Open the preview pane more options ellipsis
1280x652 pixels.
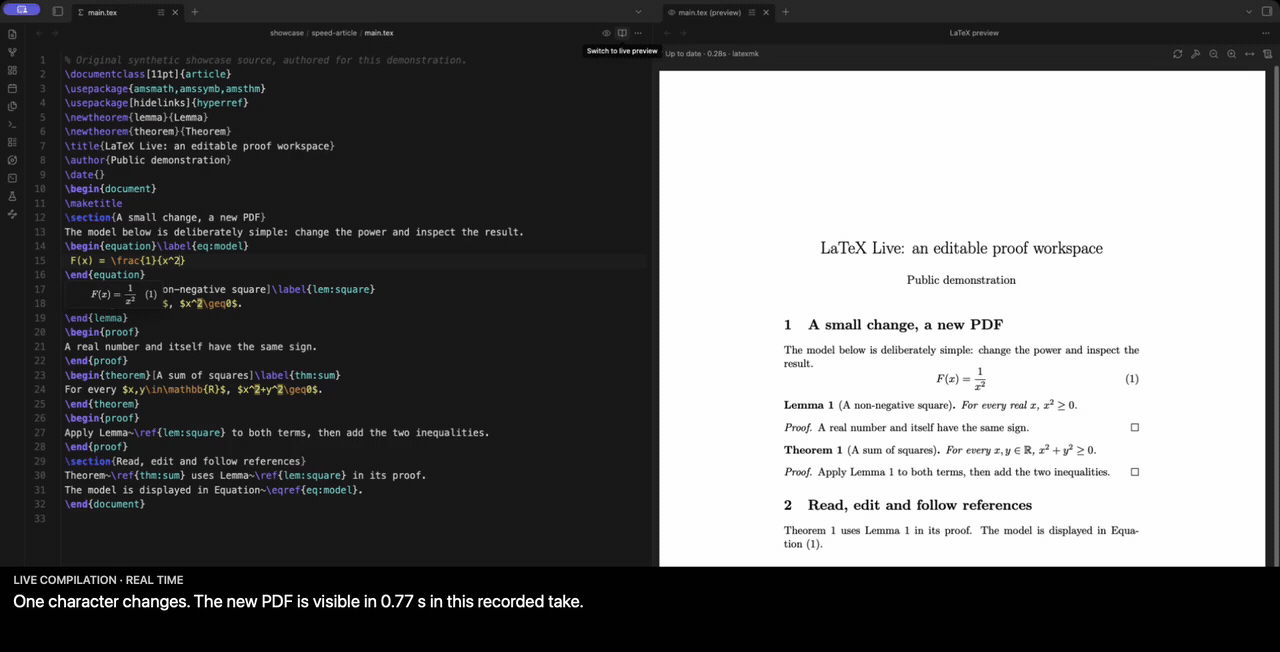point(1267,33)
